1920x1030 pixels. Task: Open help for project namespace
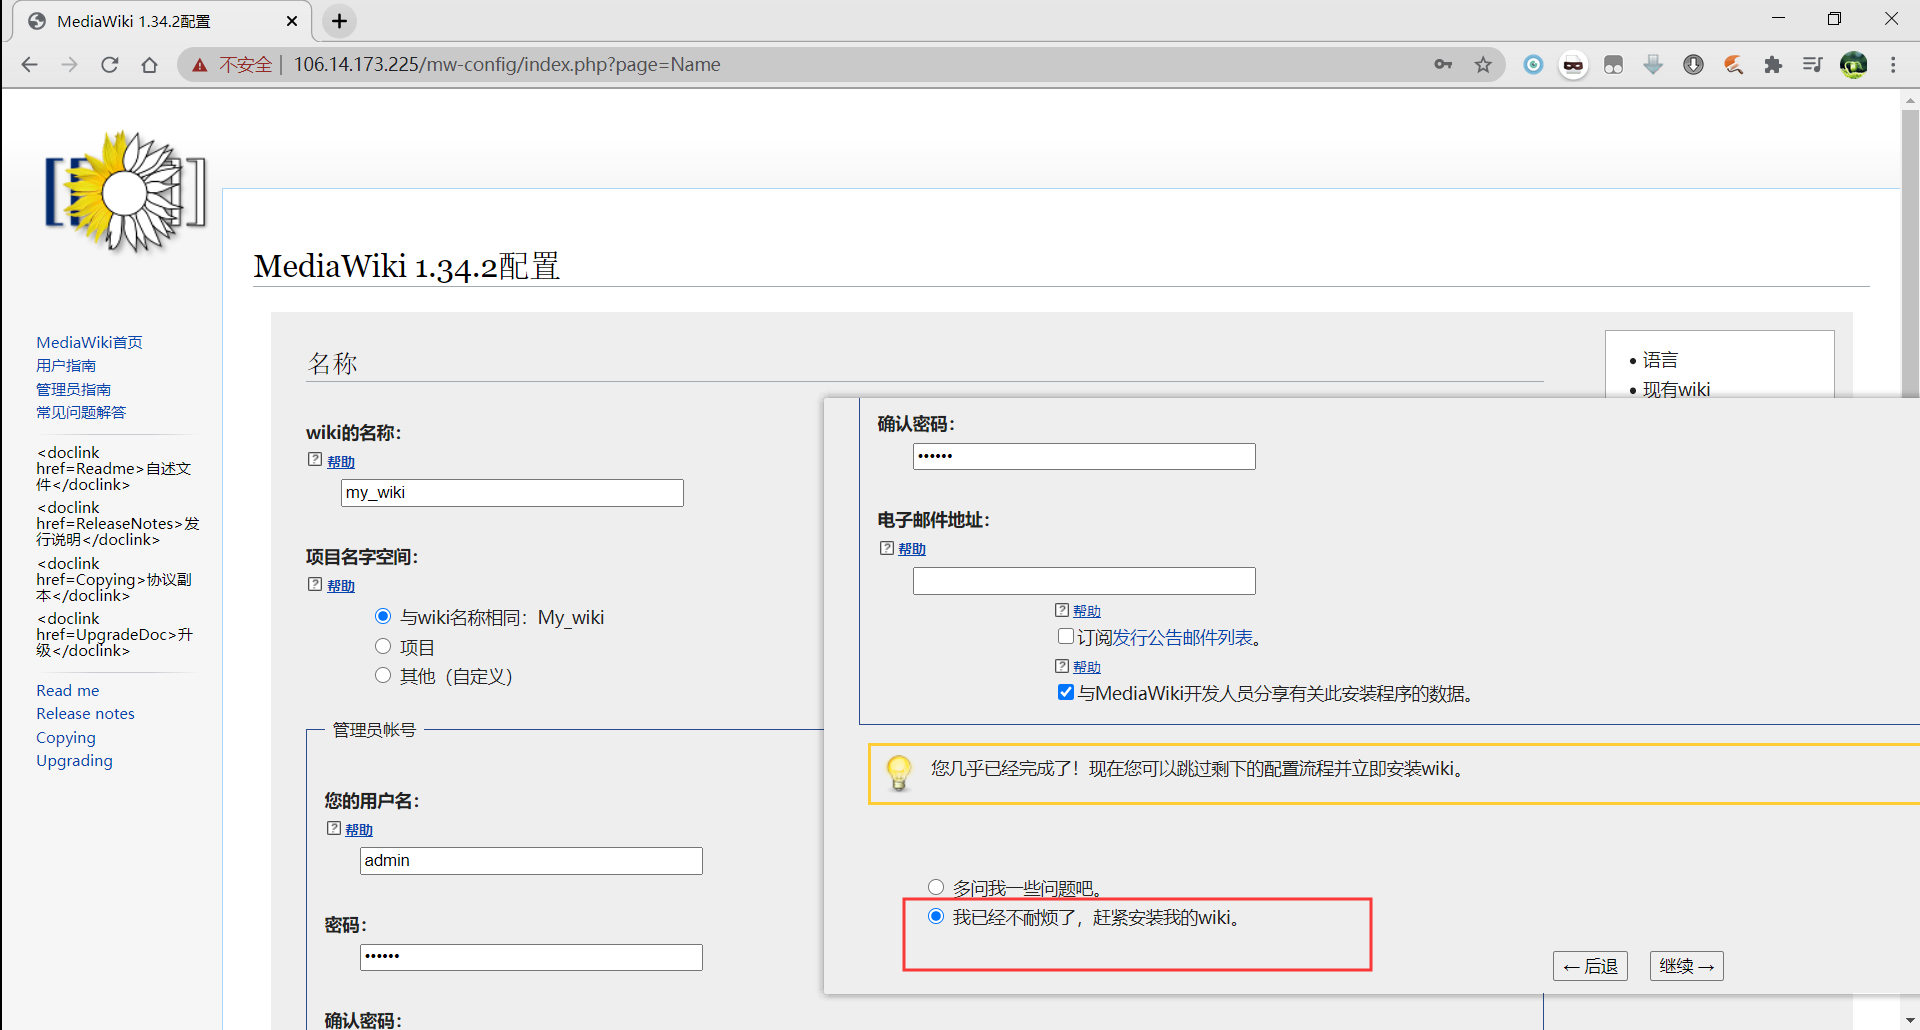click(341, 586)
